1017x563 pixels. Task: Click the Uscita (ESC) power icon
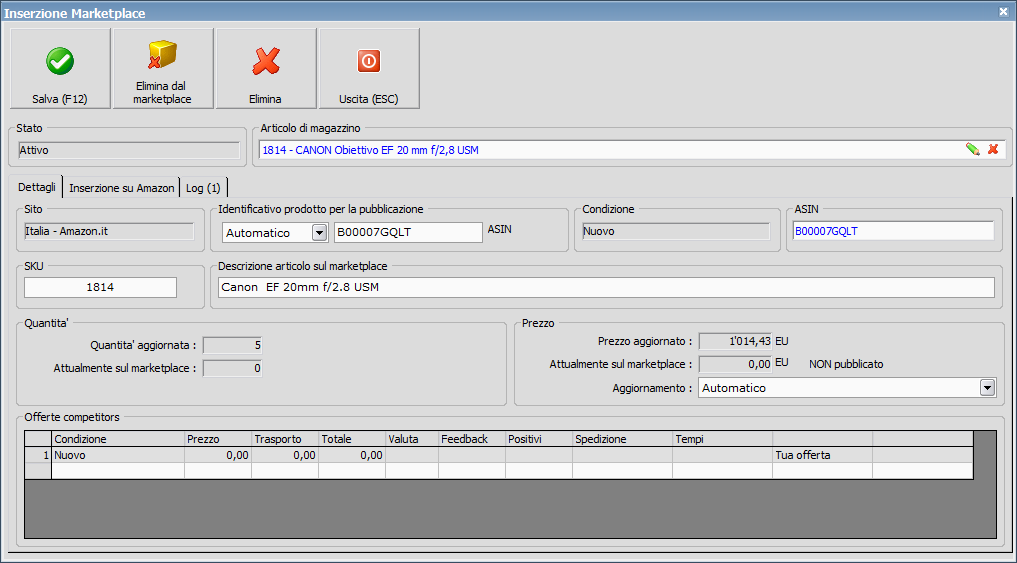point(369,62)
